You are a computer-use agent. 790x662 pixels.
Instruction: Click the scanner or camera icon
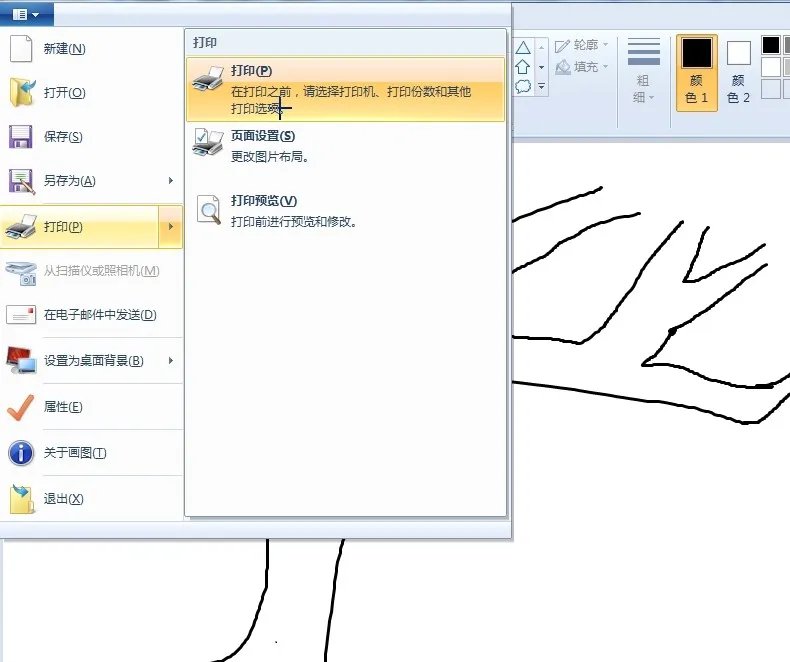pyautogui.click(x=21, y=273)
